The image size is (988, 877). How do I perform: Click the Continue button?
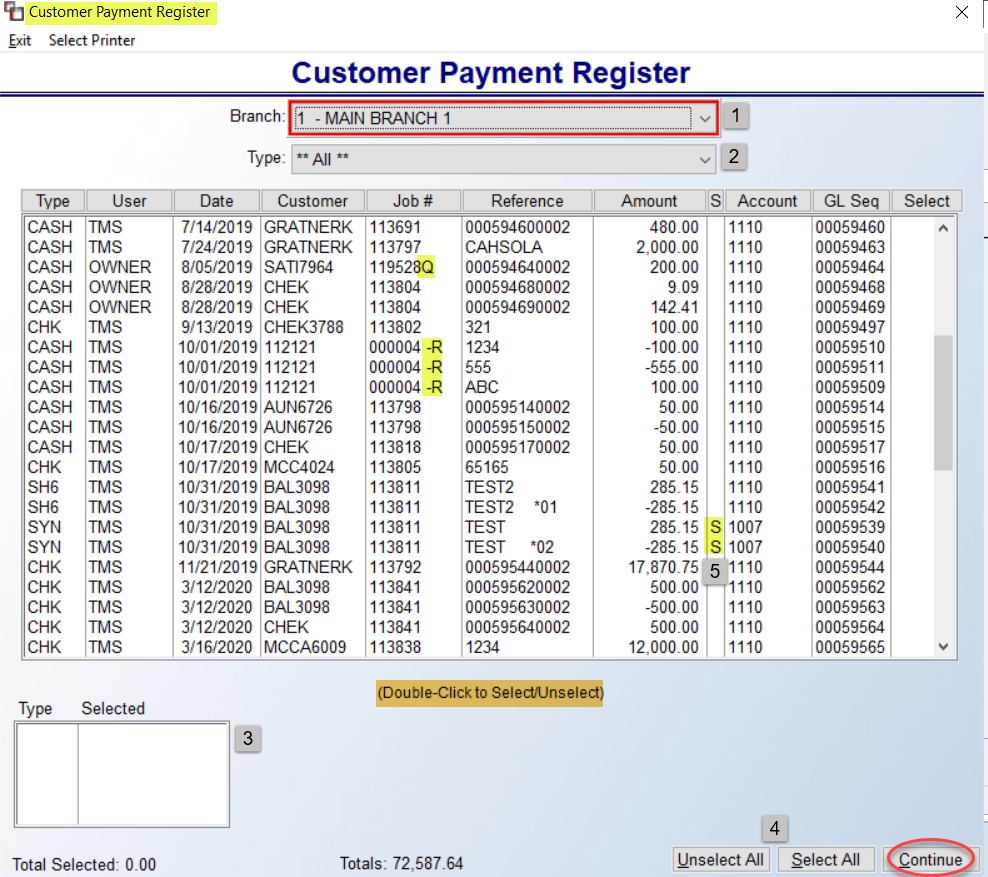pyautogui.click(x=930, y=859)
